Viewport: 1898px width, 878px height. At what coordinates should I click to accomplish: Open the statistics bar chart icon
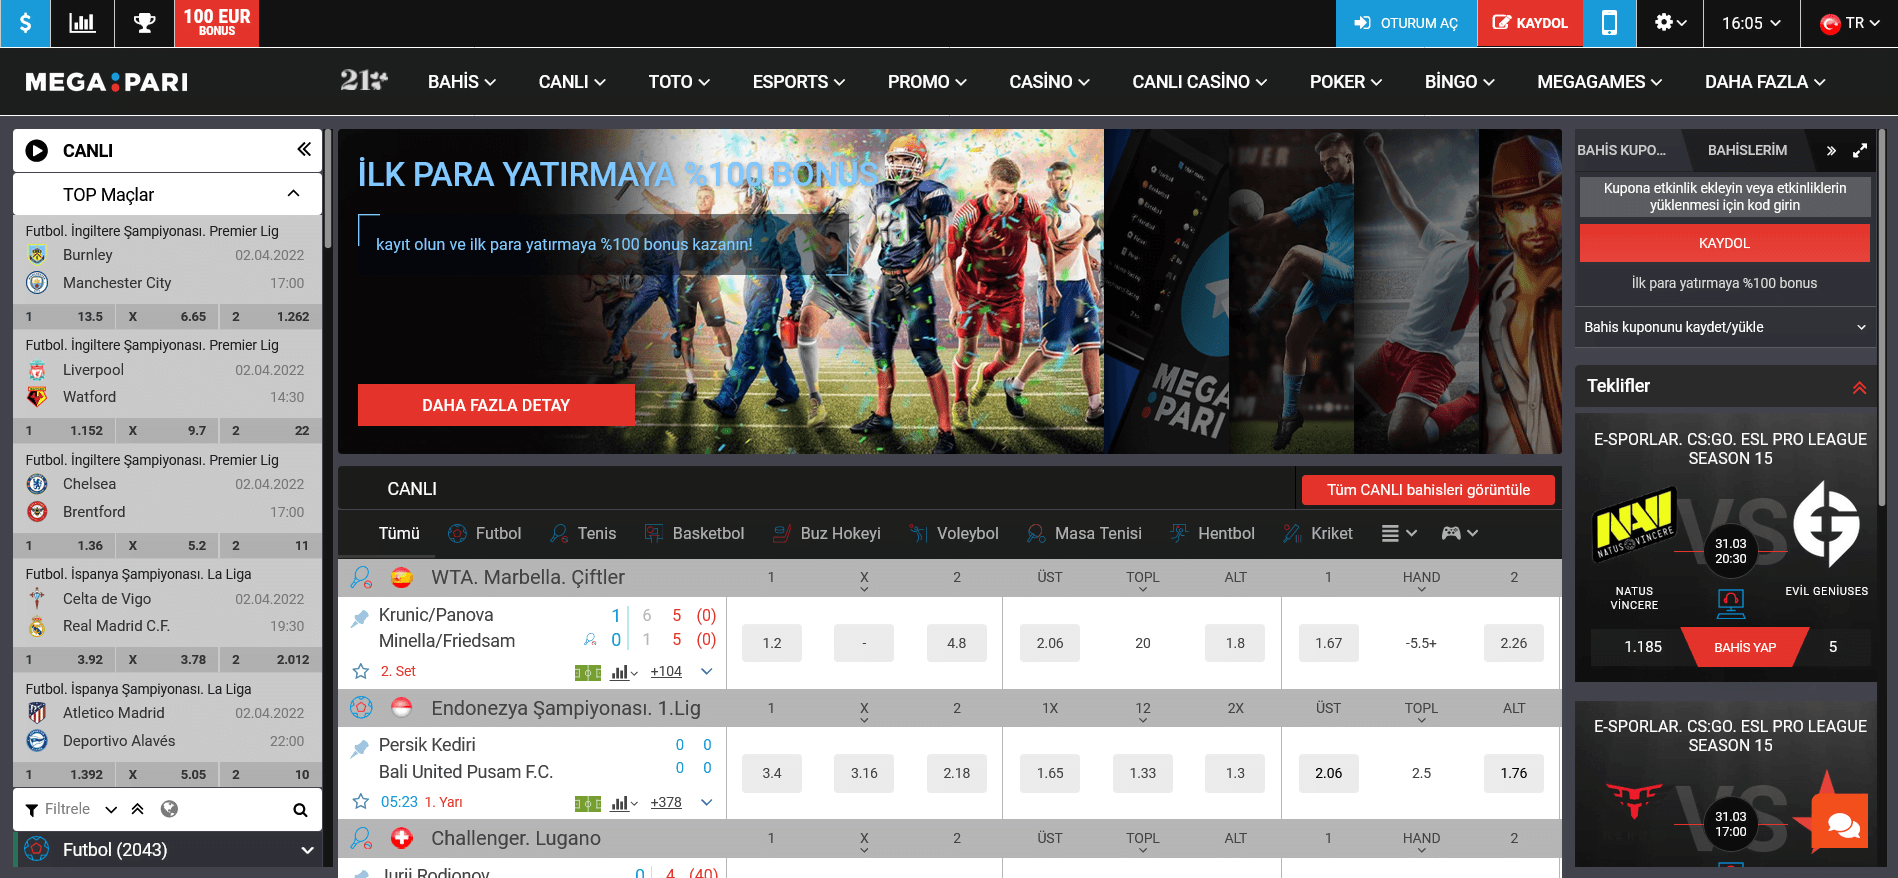[x=82, y=23]
